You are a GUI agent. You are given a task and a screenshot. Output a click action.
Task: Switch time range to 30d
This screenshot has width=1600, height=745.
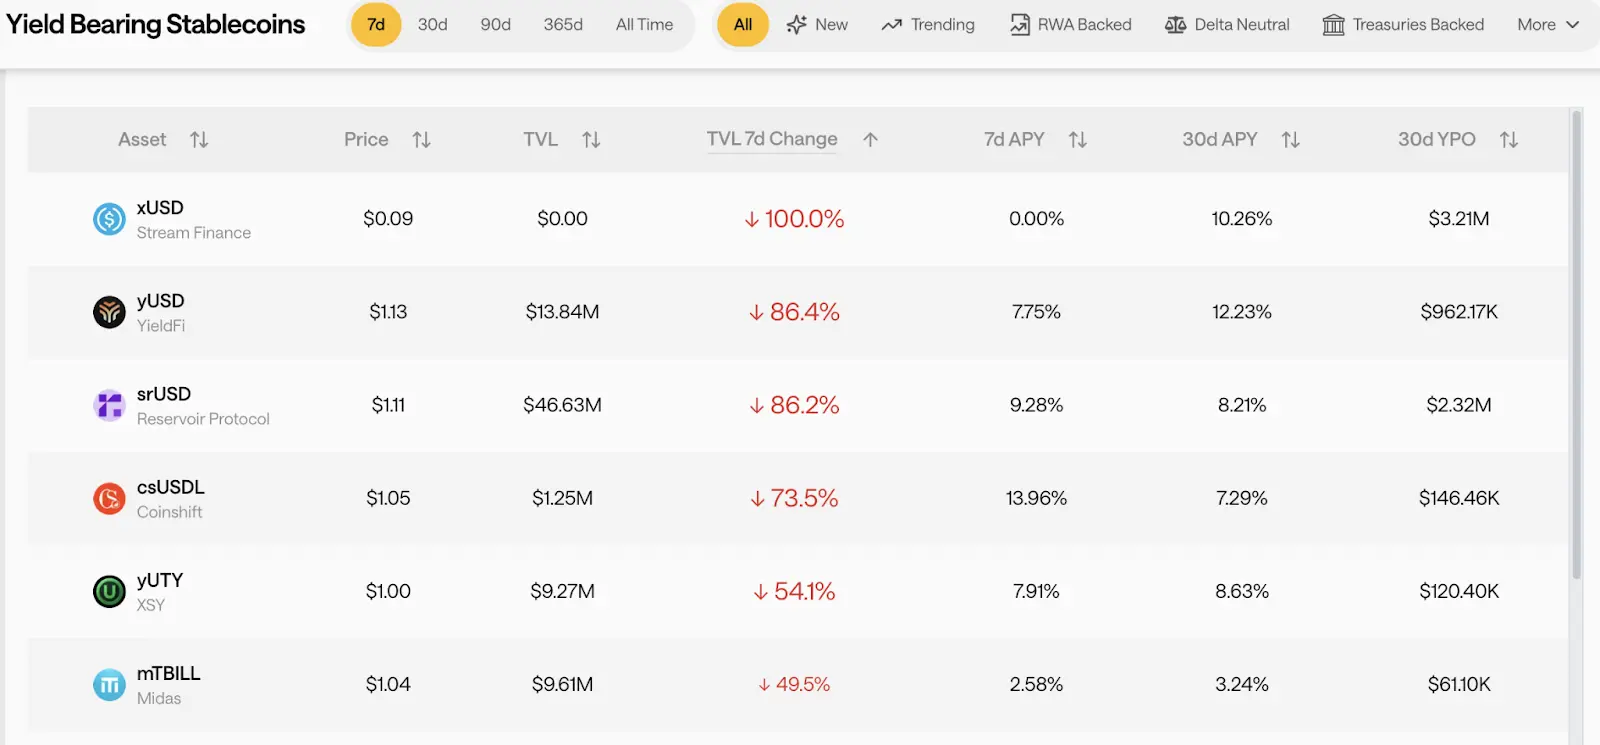pos(432,25)
